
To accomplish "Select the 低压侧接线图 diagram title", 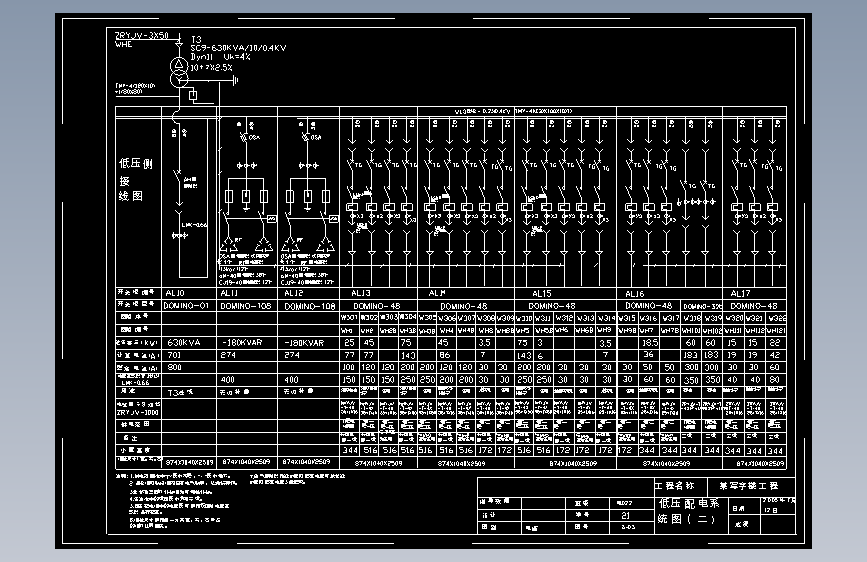I will coord(135,179).
